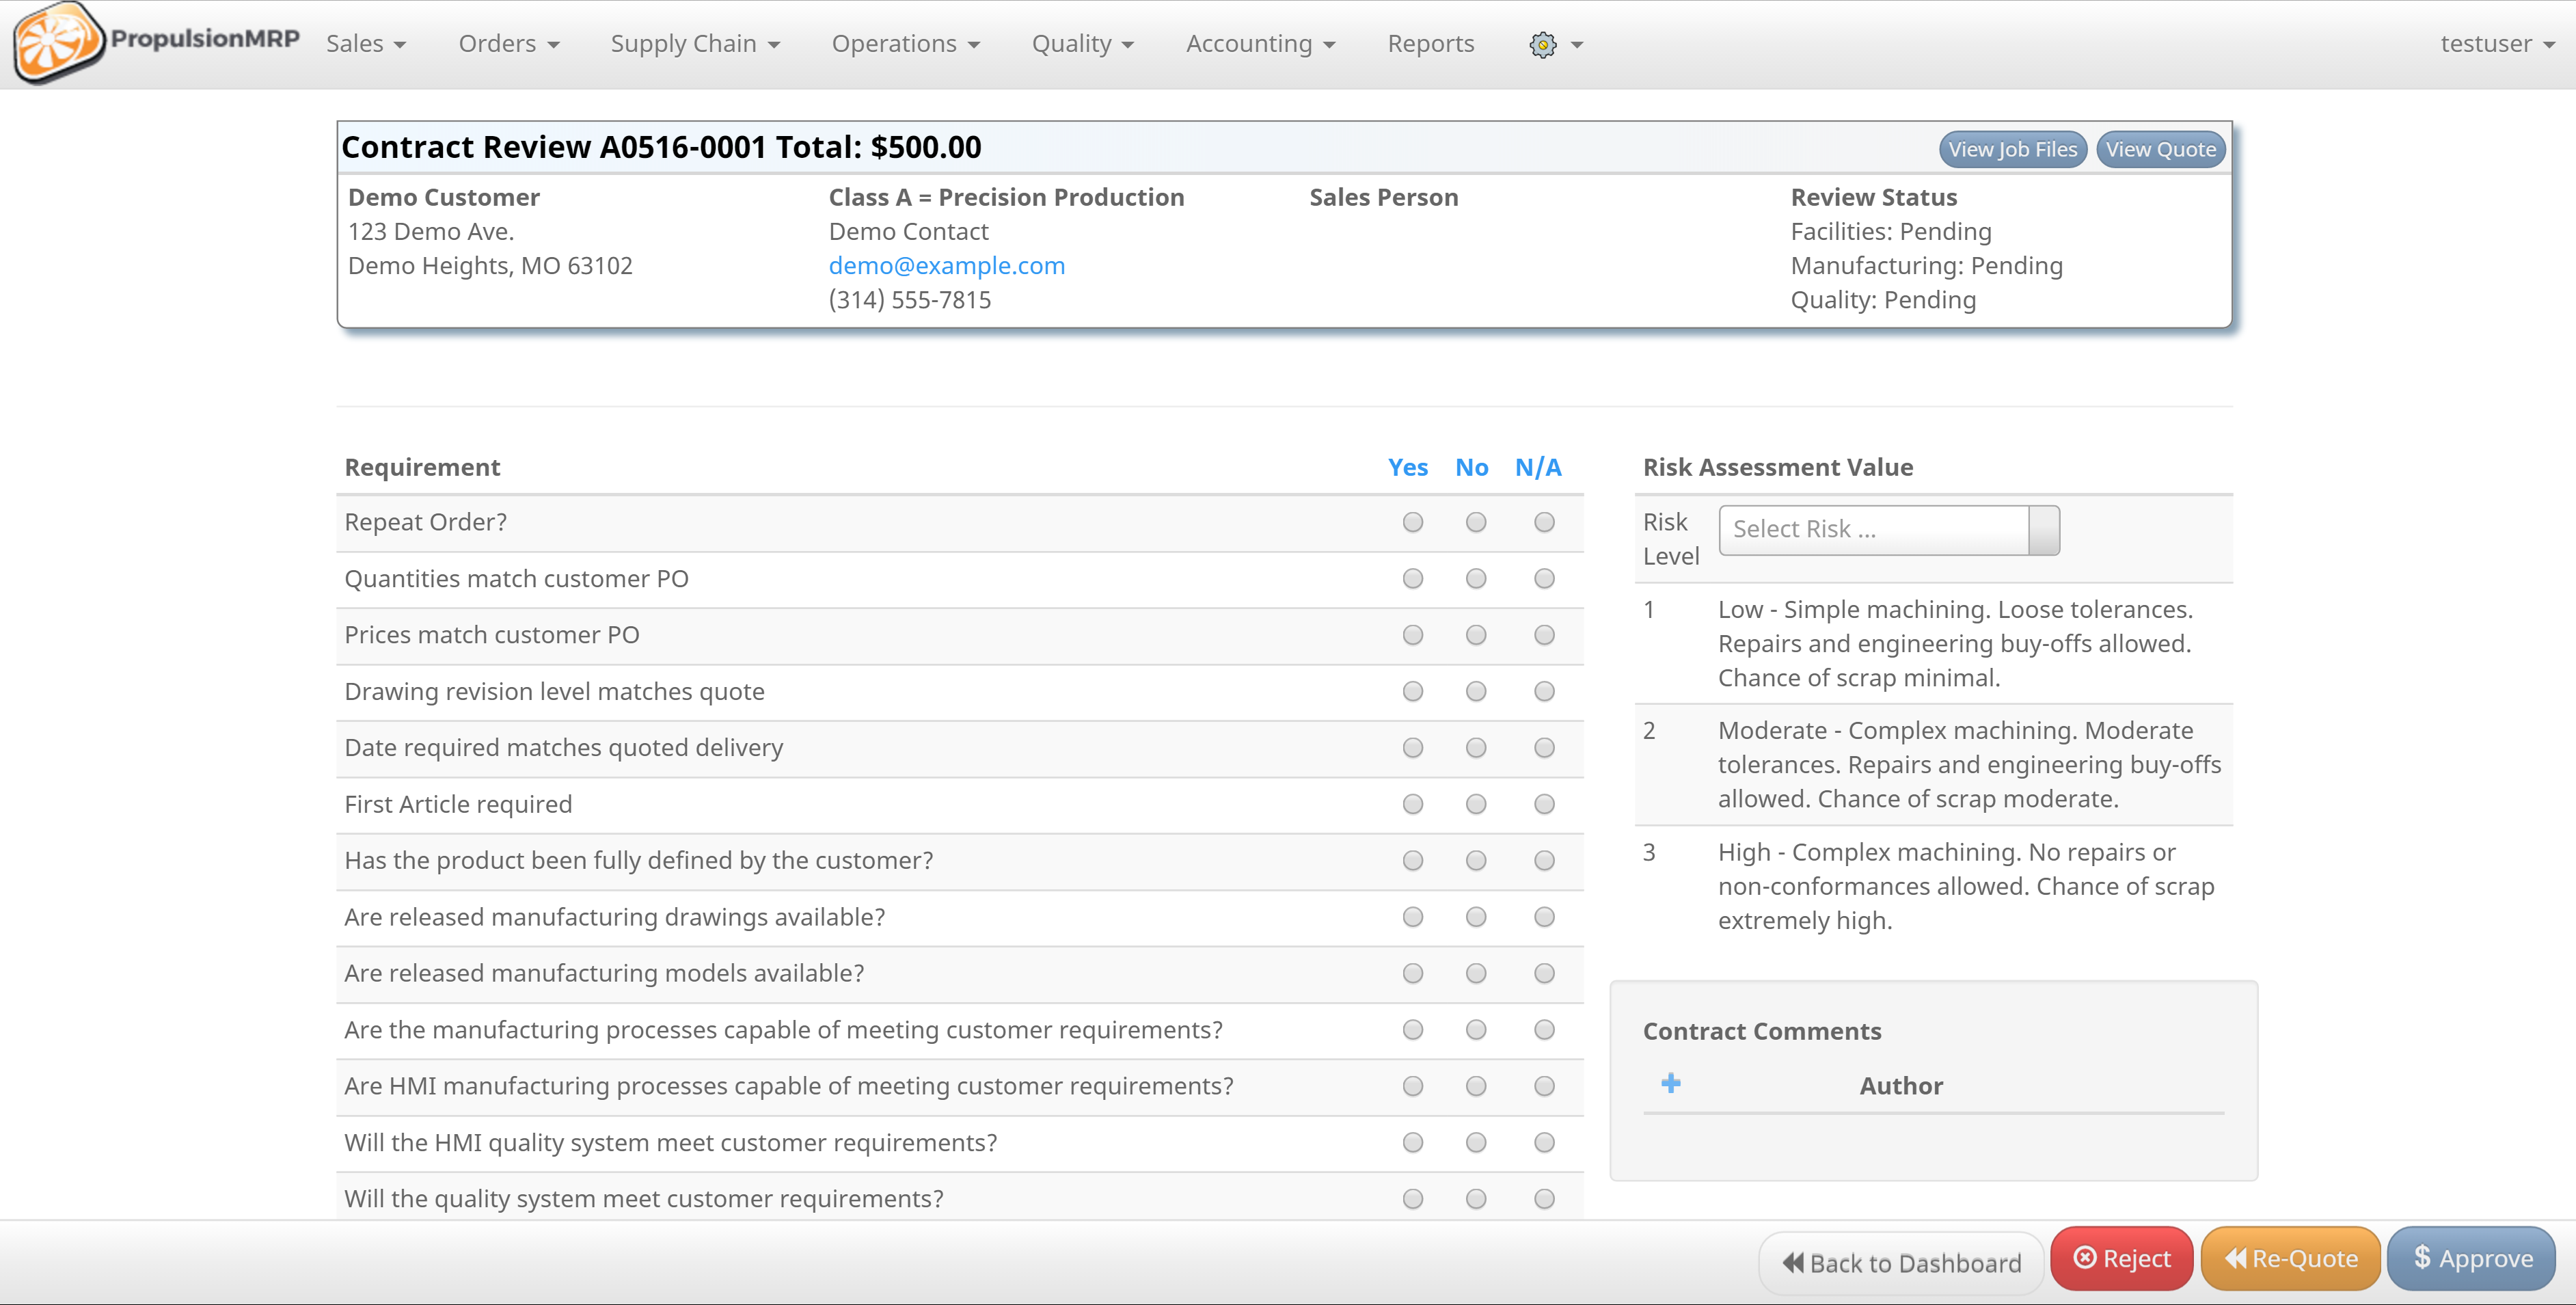Image resolution: width=2576 pixels, height=1305 pixels.
Task: Open the Risk Level dropdown
Action: pyautogui.click(x=1888, y=529)
